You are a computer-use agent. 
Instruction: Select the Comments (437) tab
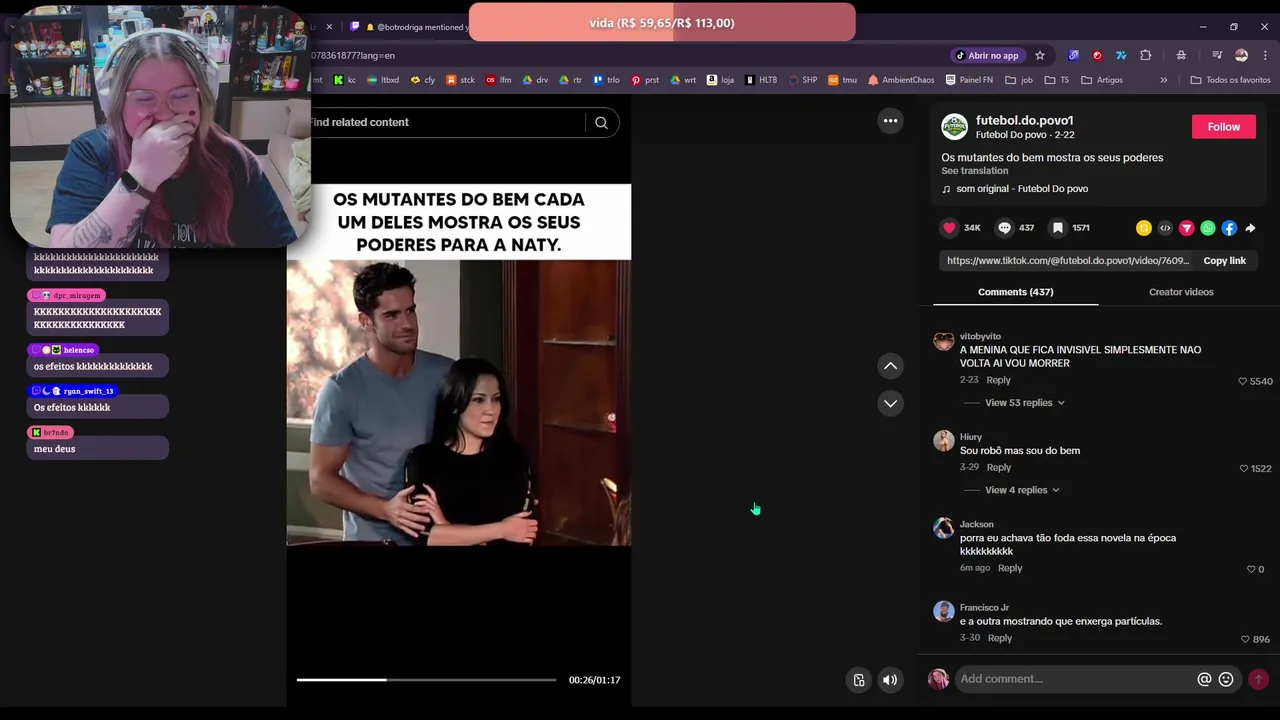click(1015, 292)
